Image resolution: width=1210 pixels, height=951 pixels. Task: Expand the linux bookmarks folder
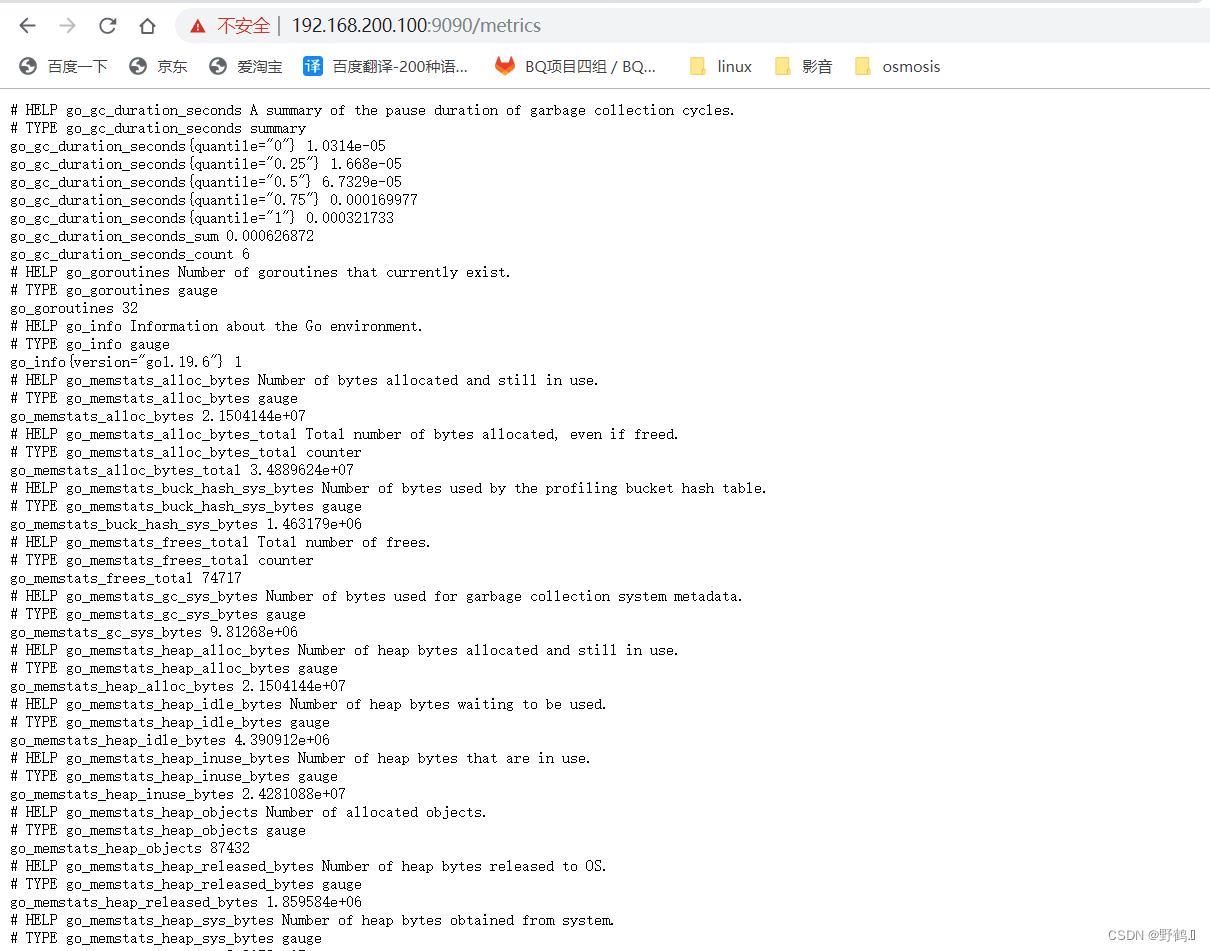720,66
